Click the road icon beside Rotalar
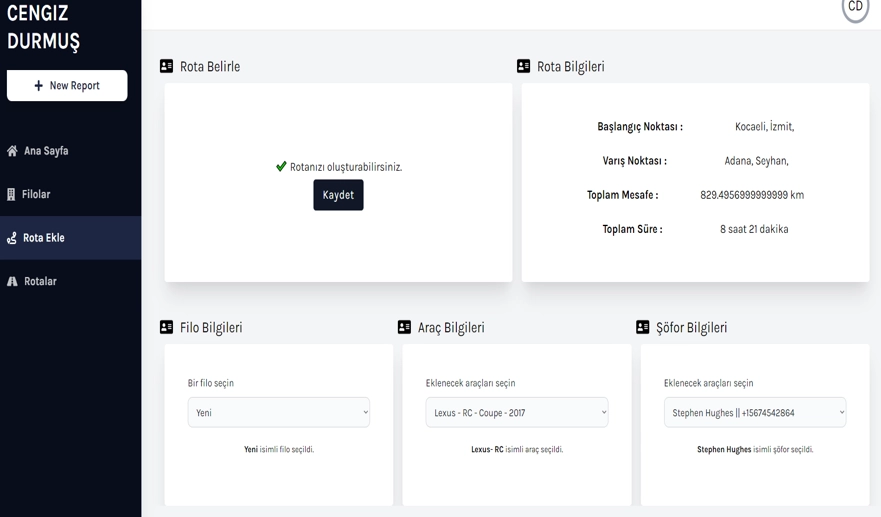Viewport: 881px width, 517px height. pos(12,282)
